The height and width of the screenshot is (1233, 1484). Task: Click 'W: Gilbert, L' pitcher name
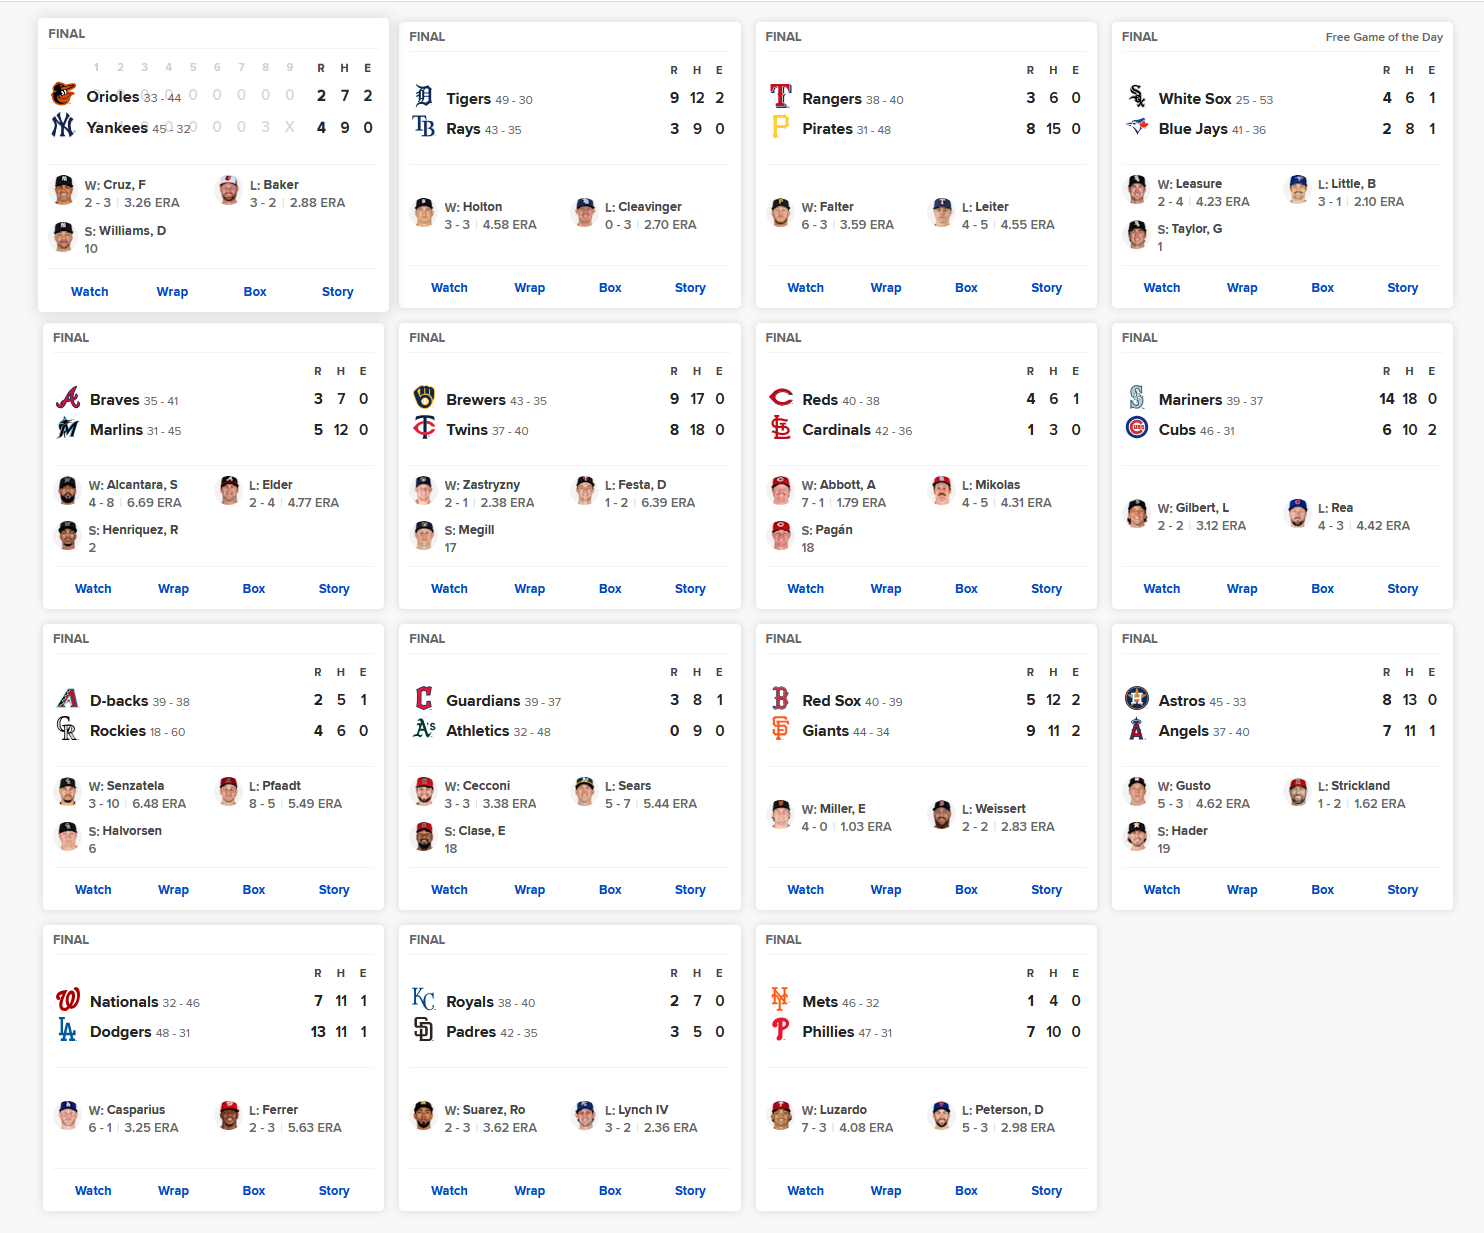pyautogui.click(x=1193, y=508)
